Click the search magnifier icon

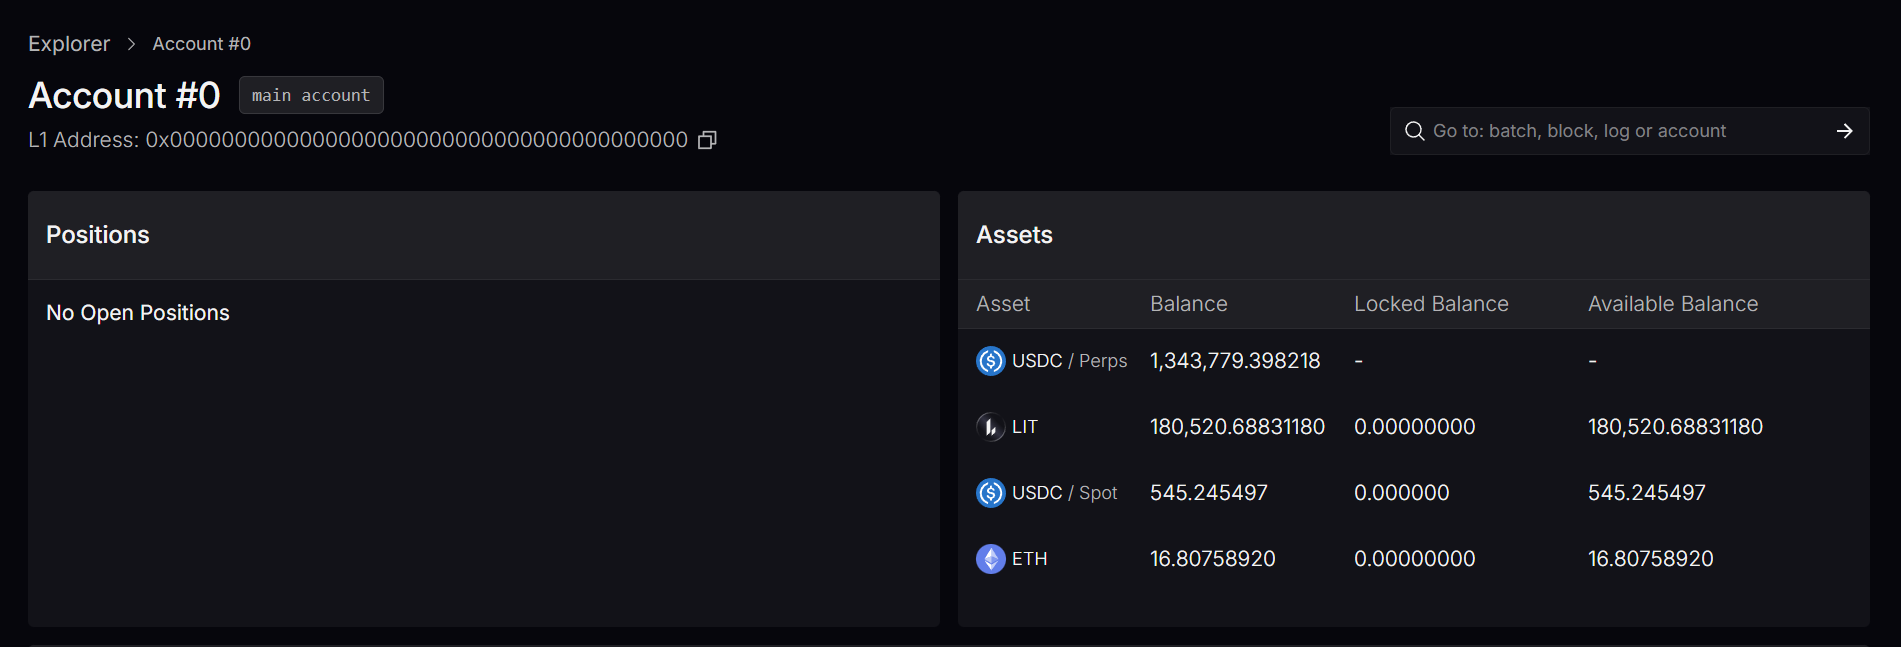click(1414, 131)
